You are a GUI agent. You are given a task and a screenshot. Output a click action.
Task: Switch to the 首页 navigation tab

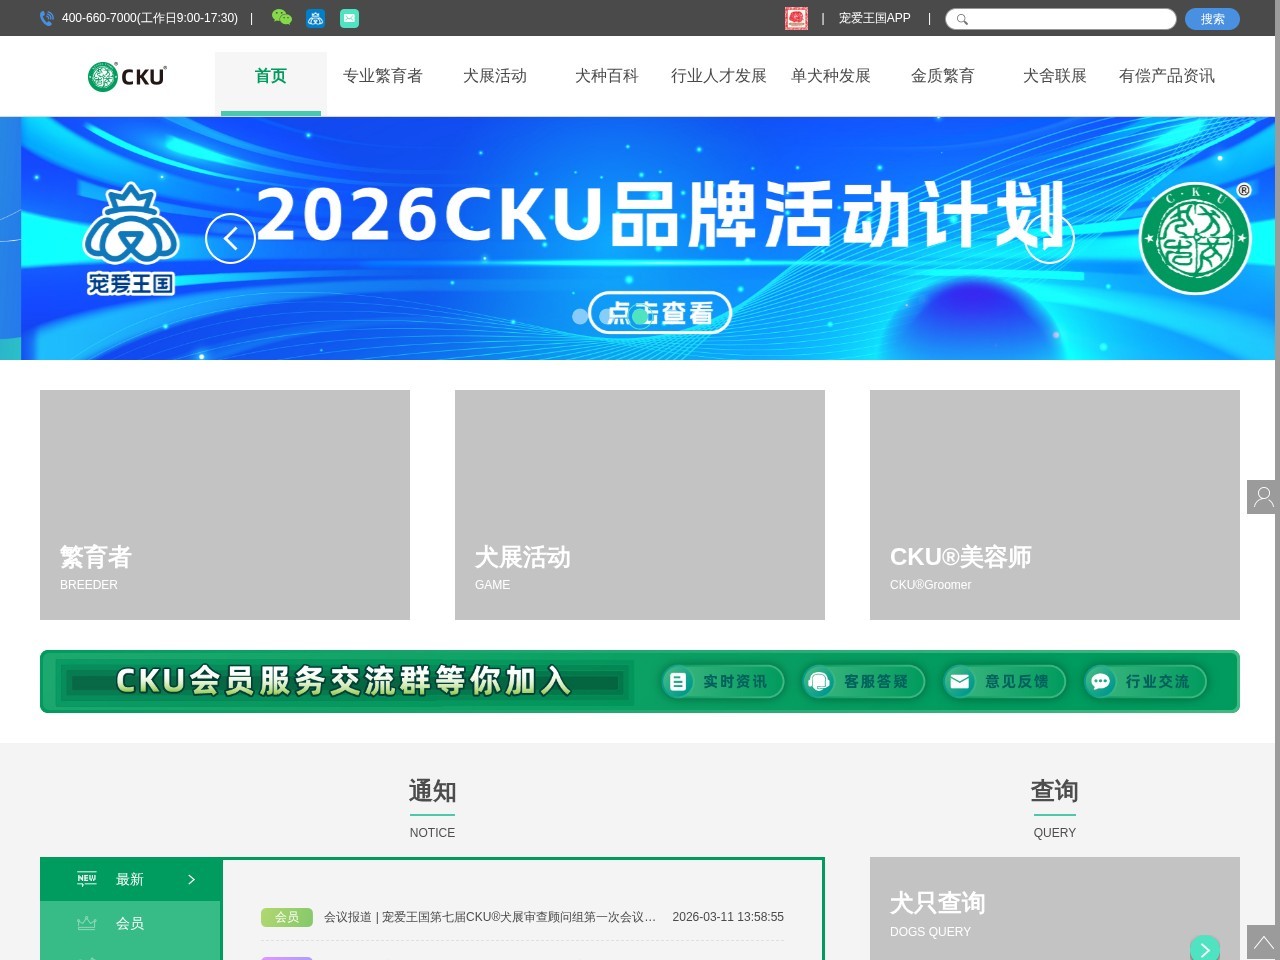[x=270, y=75]
